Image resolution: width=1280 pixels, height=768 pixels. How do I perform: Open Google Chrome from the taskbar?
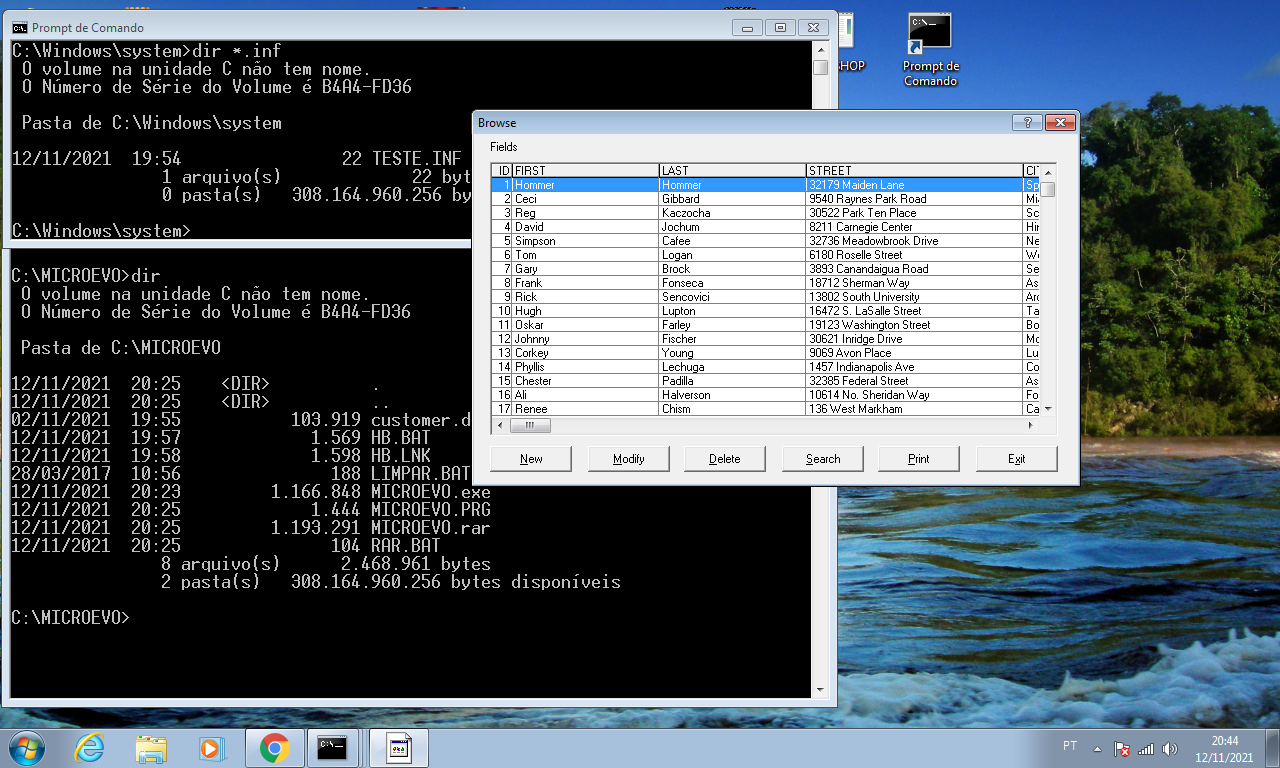(274, 747)
